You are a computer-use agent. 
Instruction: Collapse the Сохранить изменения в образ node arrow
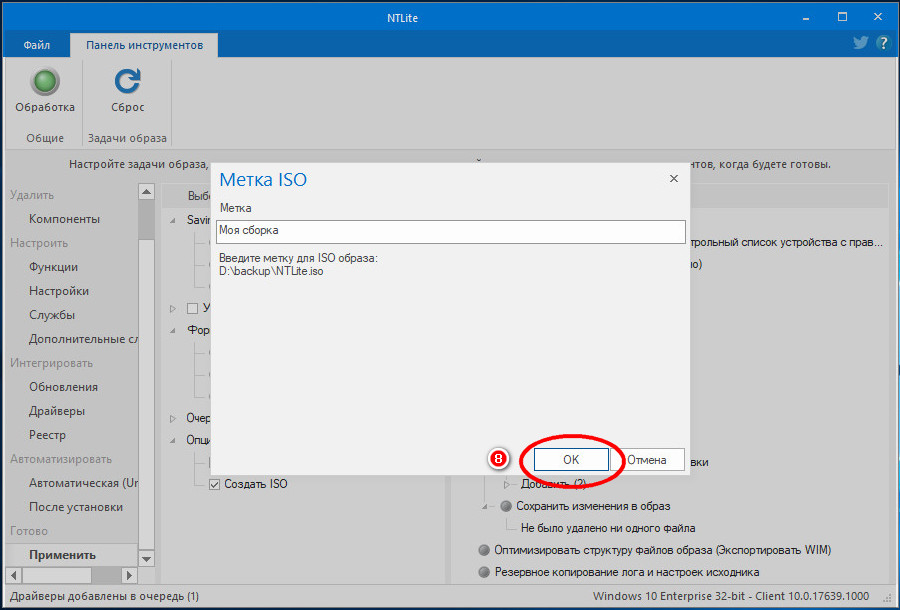tap(485, 506)
